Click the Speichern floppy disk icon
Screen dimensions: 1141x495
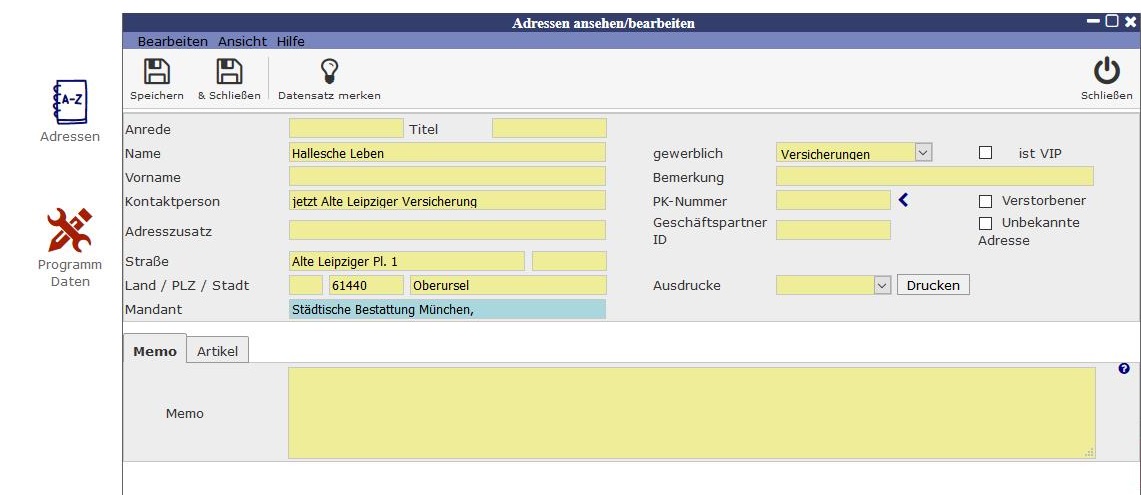point(156,72)
